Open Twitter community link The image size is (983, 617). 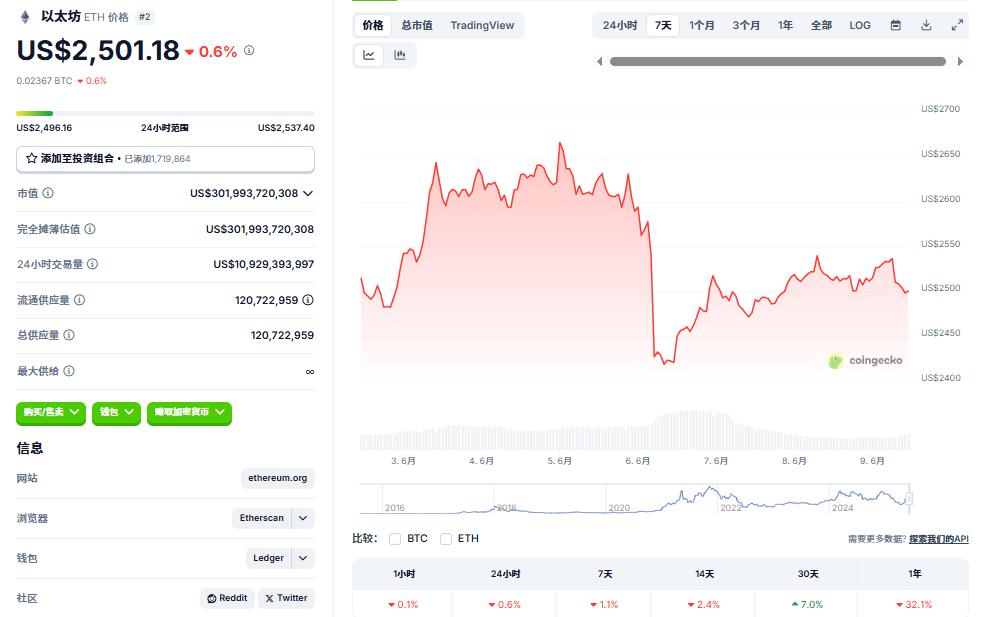pos(286,598)
